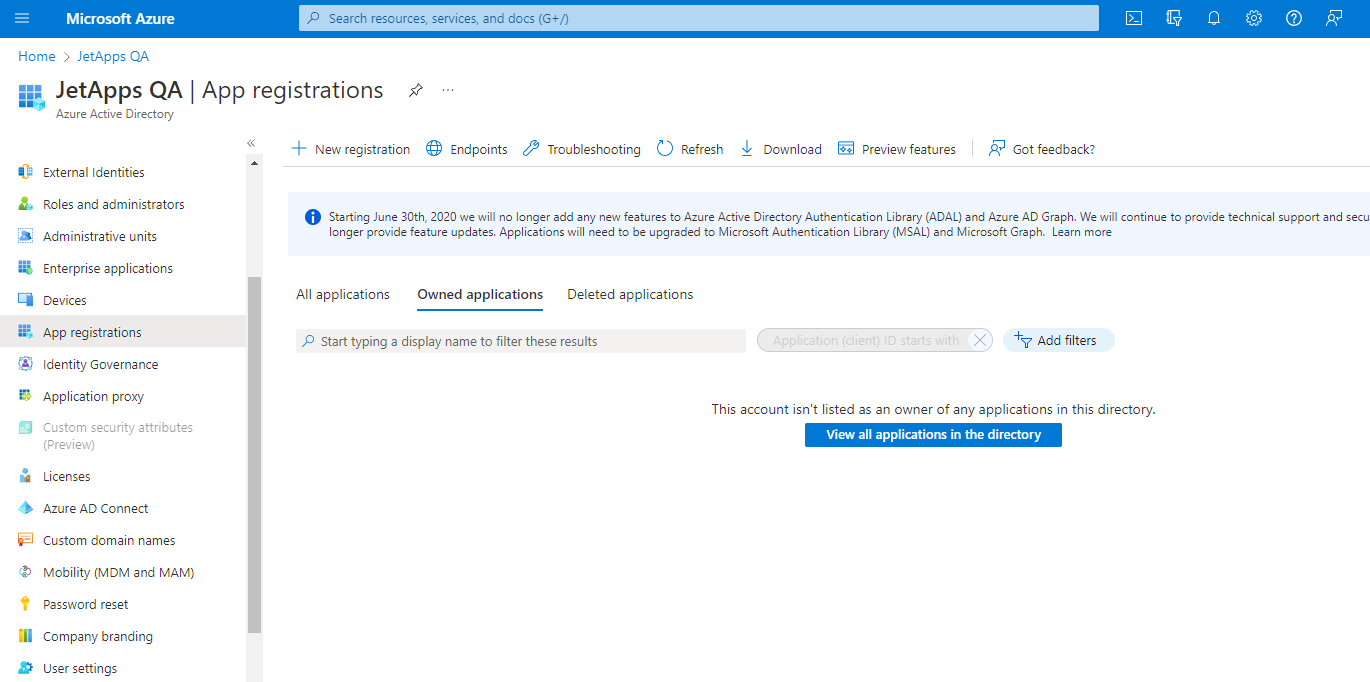Open the notifications bell

[1214, 18]
